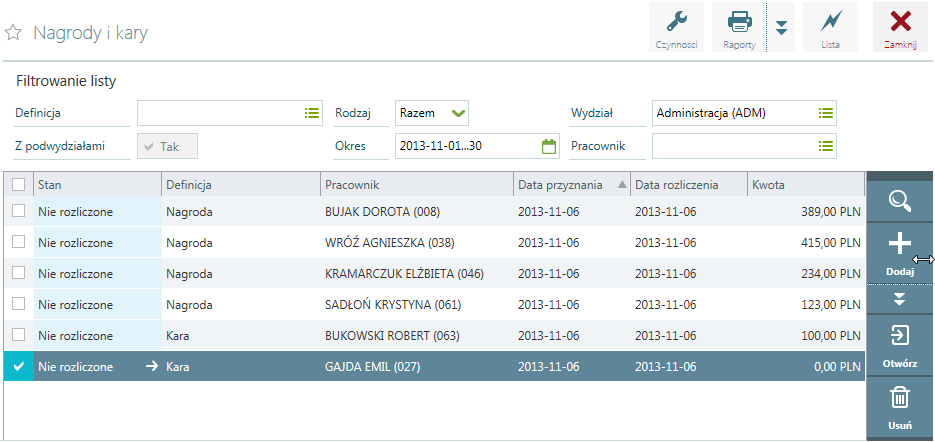Check the box for WRÓŻ AGNIESZKA row
This screenshot has width=935, height=442.
[18, 242]
